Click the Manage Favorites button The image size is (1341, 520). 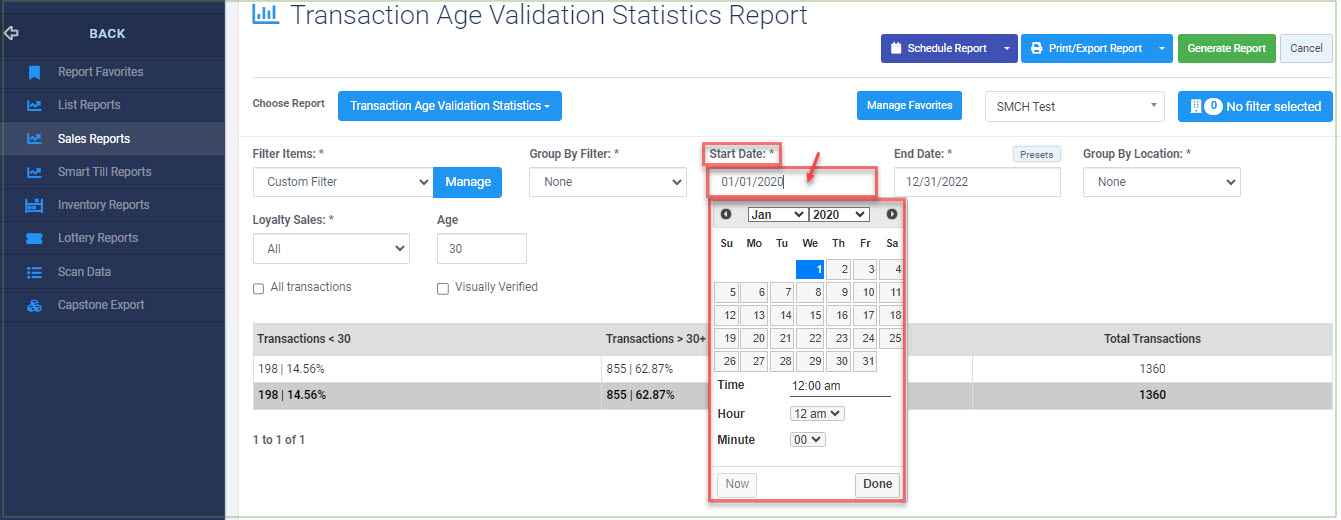coord(909,105)
